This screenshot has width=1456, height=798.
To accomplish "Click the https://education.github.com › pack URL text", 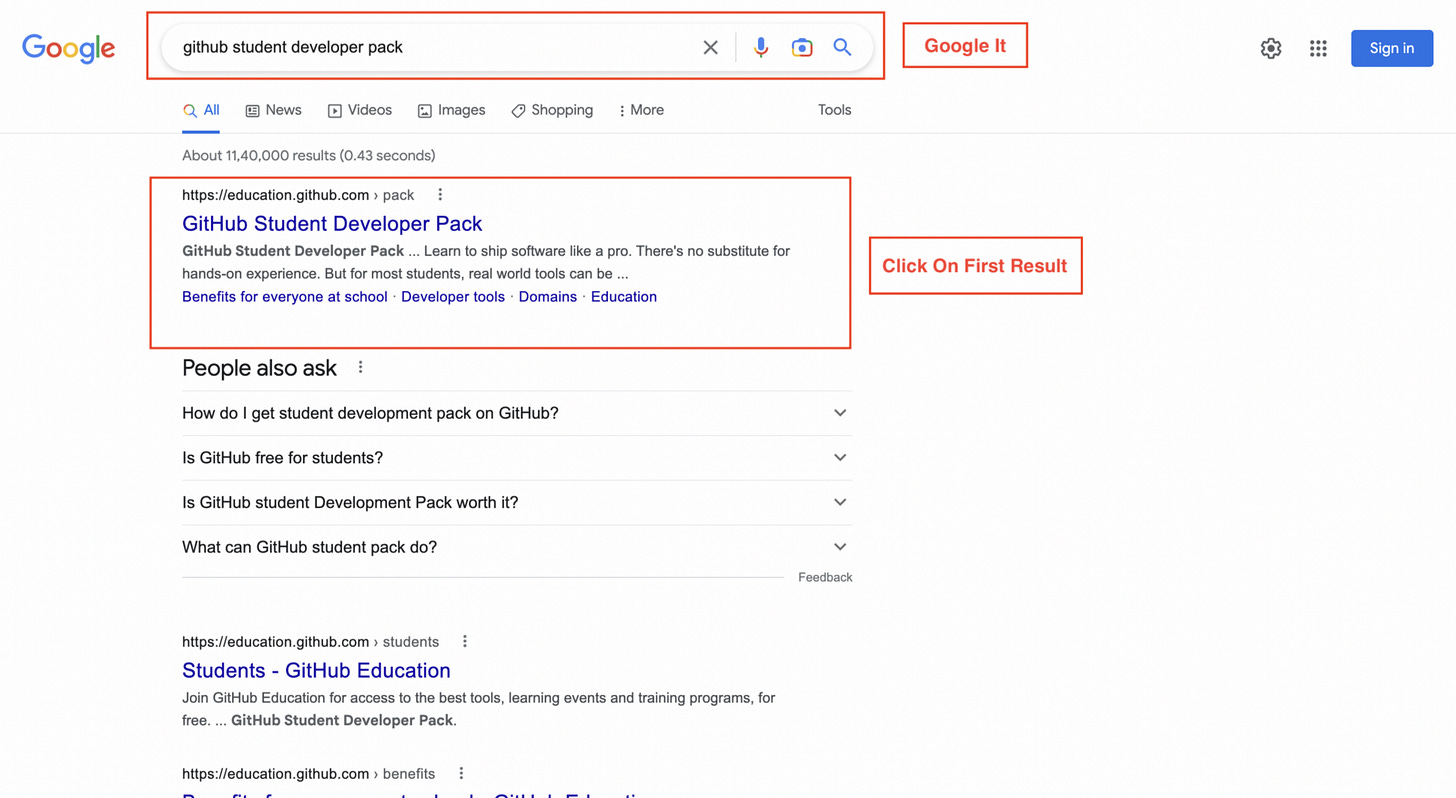I will tap(298, 195).
